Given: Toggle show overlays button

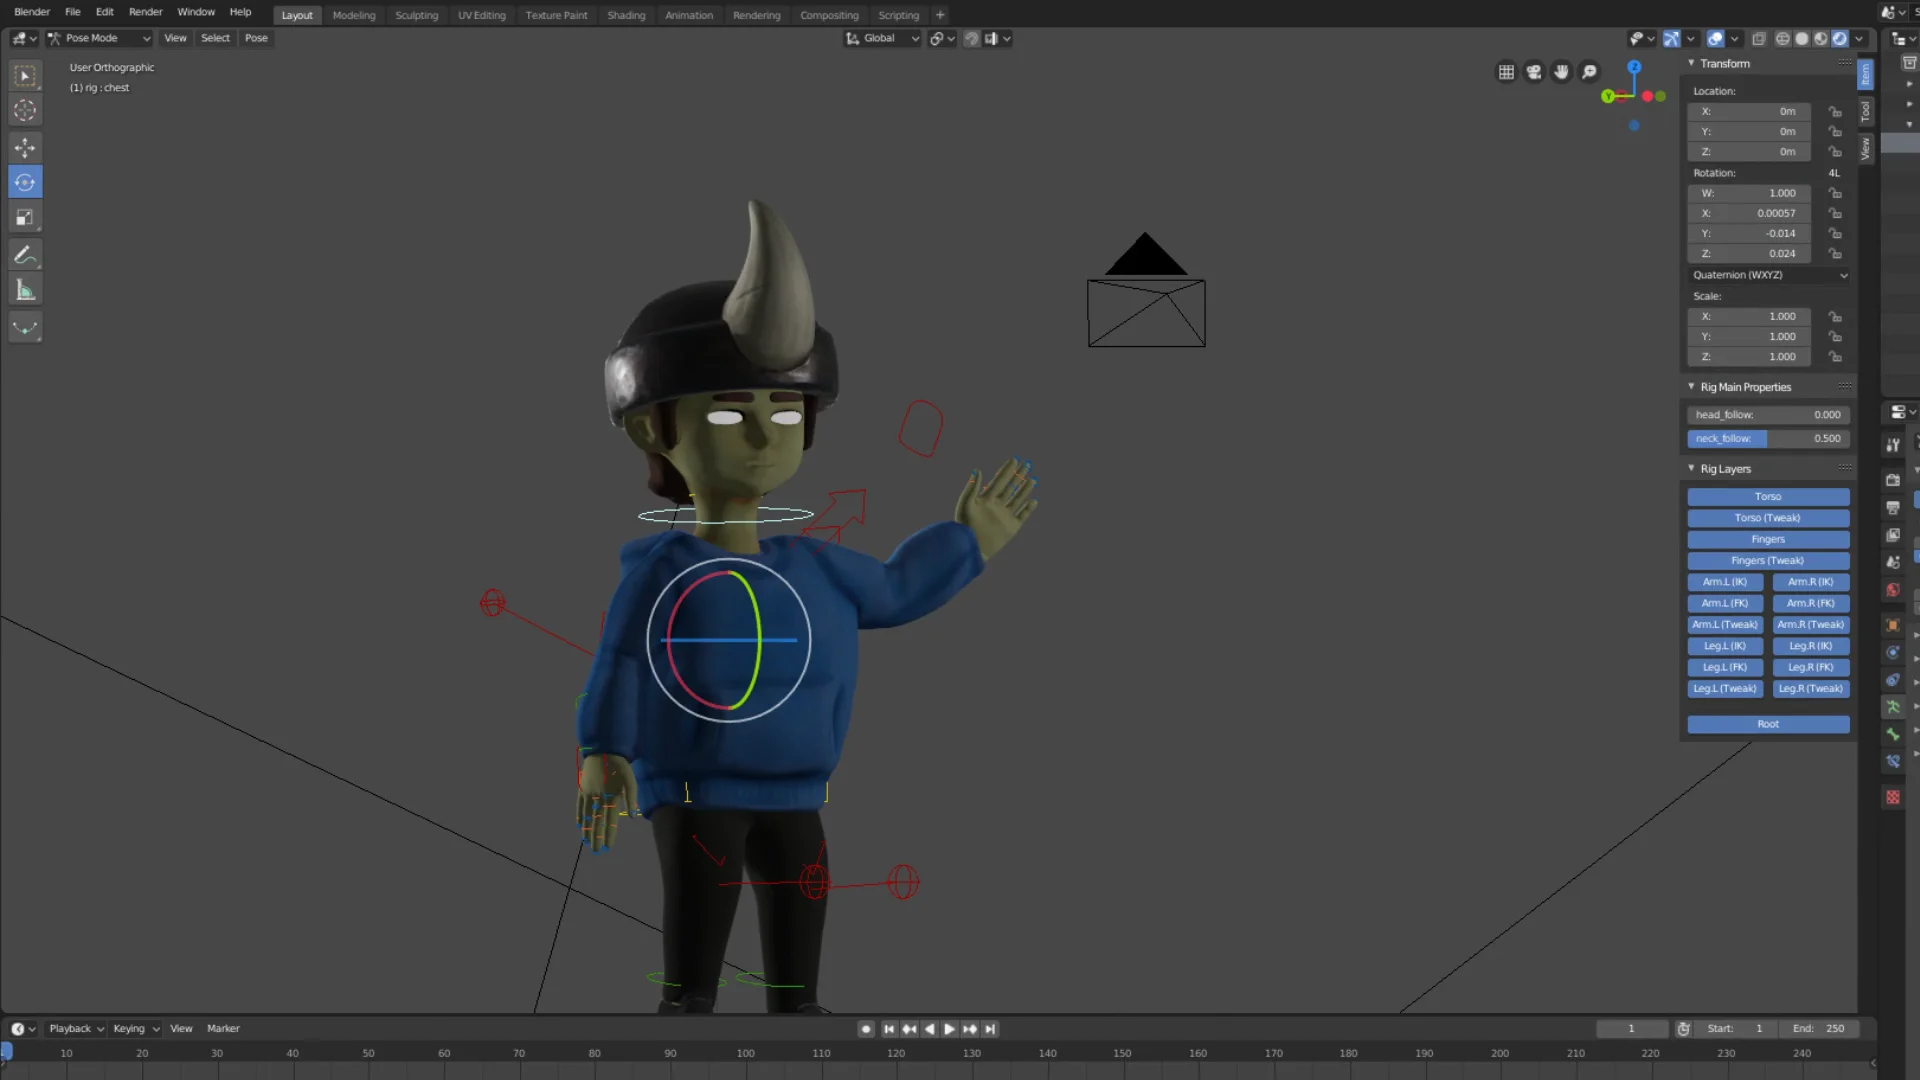Looking at the screenshot, I should 1715,39.
